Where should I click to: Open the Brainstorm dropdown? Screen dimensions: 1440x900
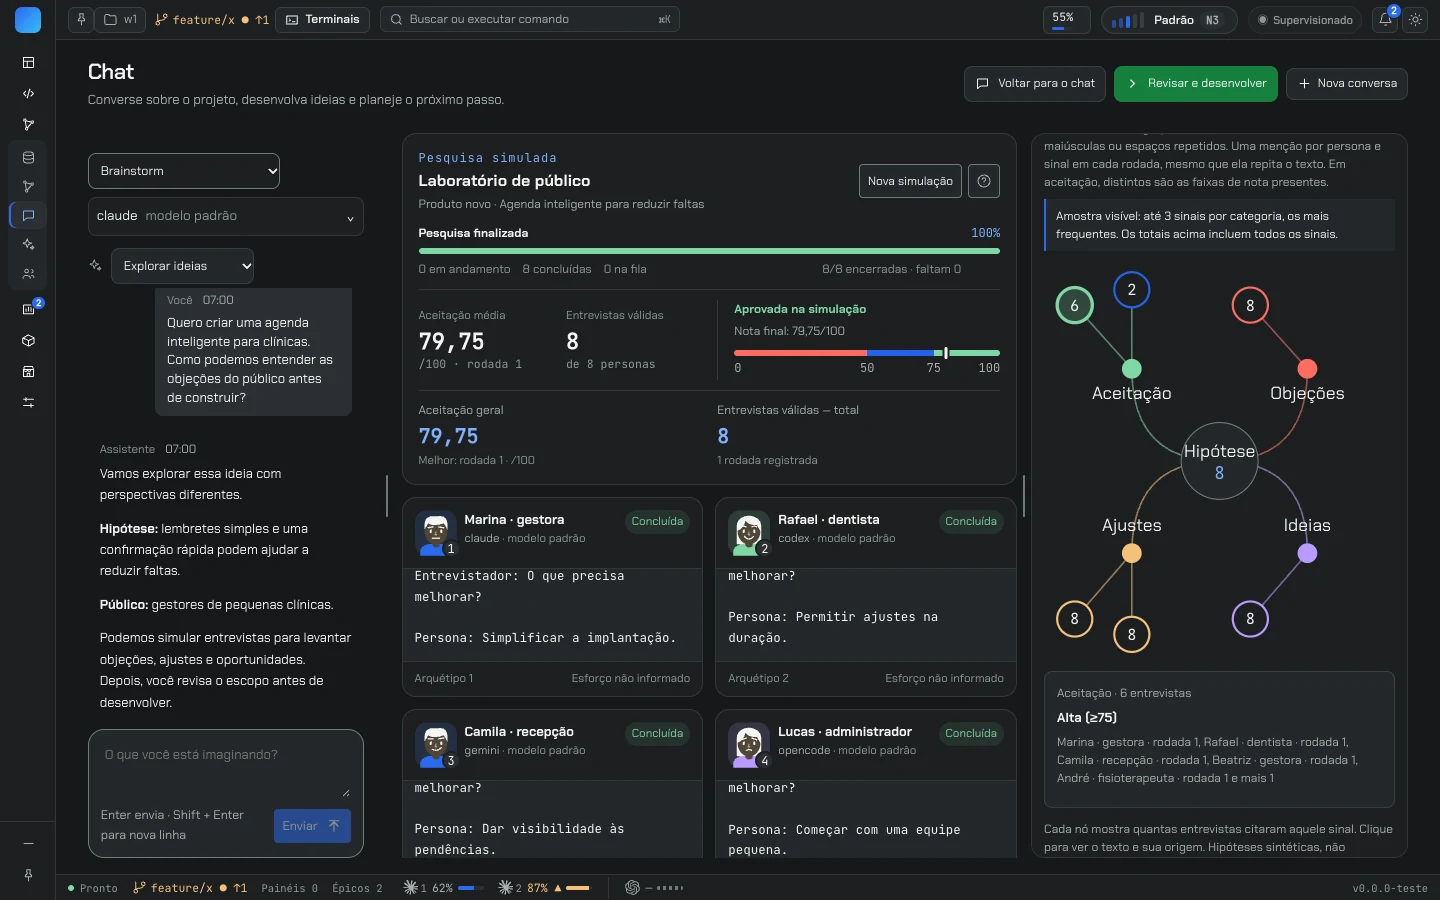pos(184,171)
